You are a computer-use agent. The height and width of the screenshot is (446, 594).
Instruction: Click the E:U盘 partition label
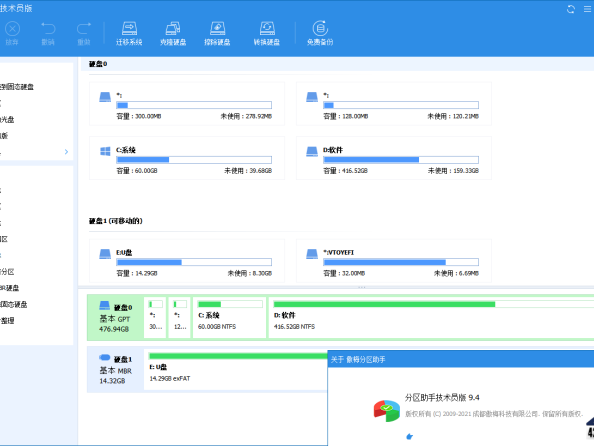[124, 252]
